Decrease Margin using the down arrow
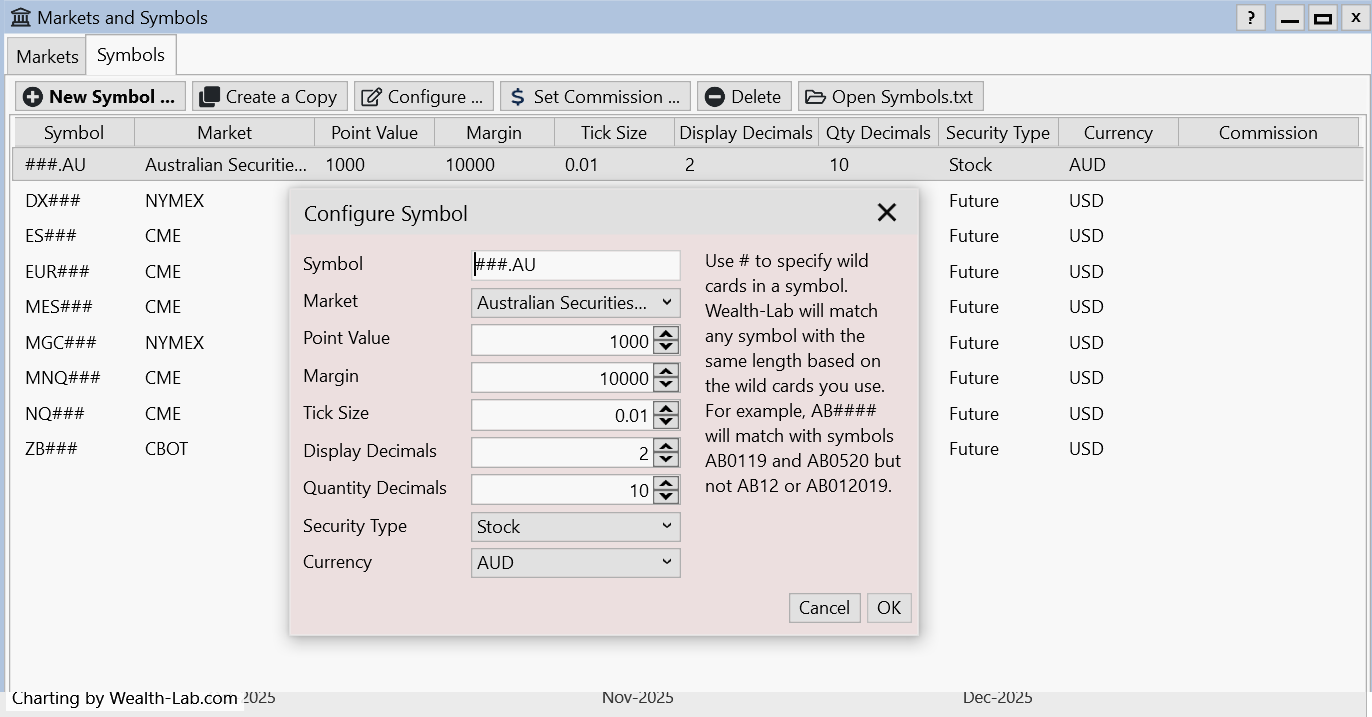The width and height of the screenshot is (1372, 717). tap(666, 385)
